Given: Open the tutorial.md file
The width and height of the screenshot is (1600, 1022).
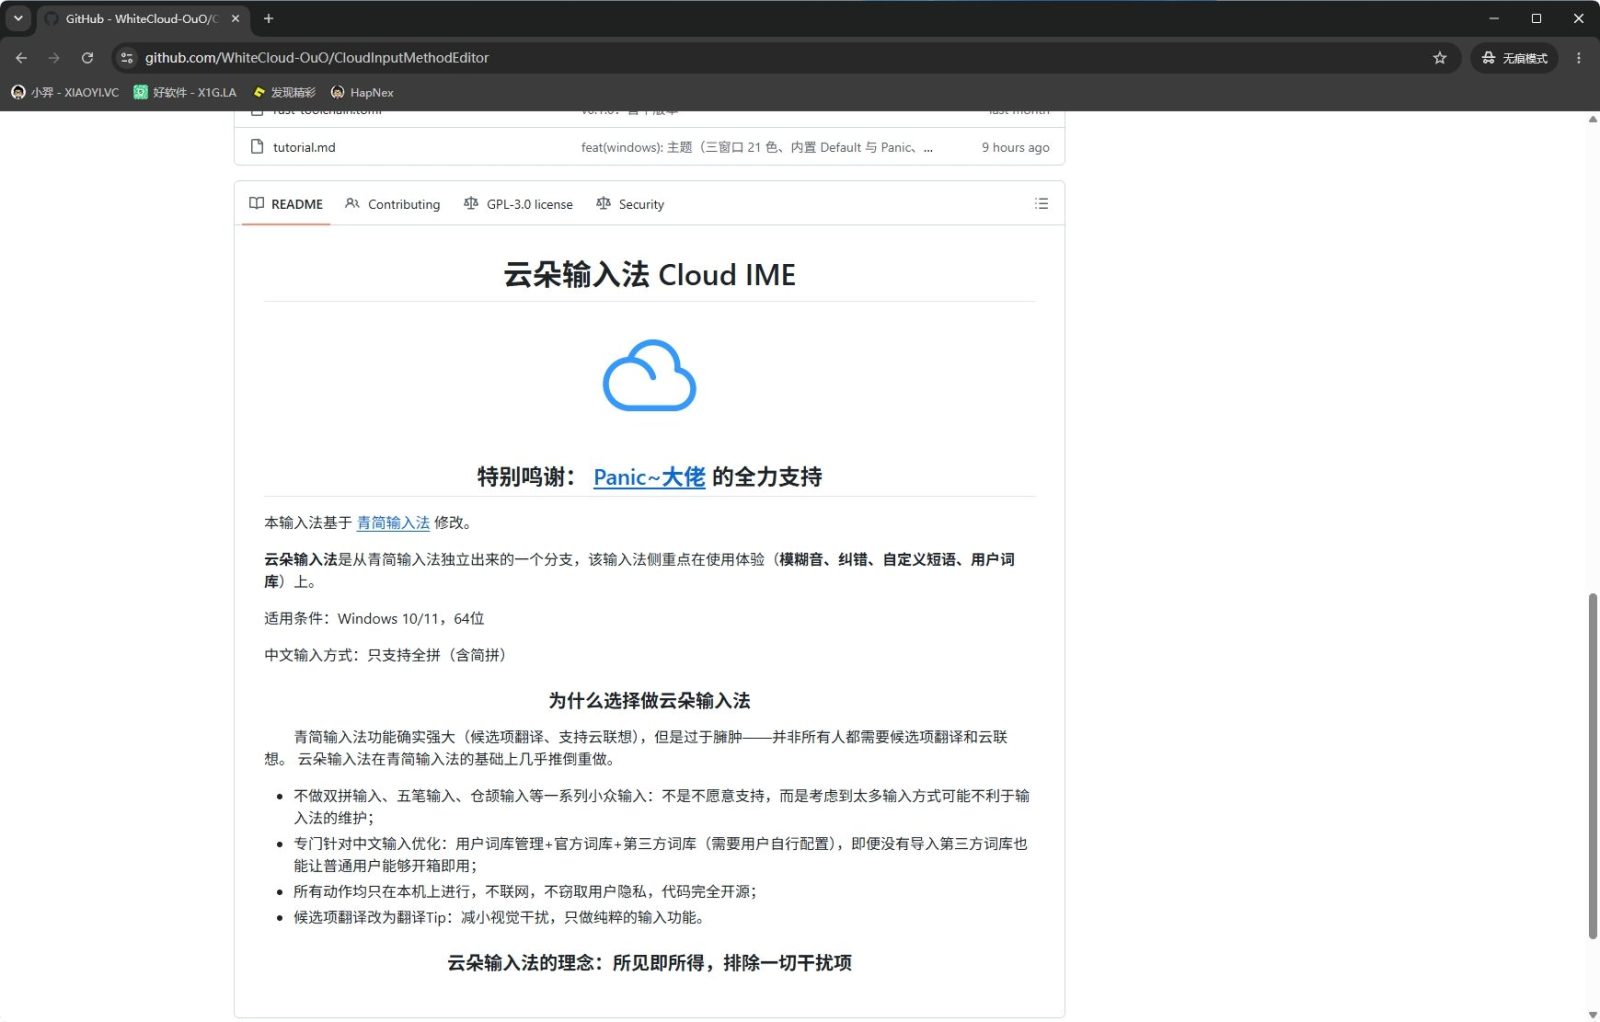Looking at the screenshot, I should coord(304,147).
